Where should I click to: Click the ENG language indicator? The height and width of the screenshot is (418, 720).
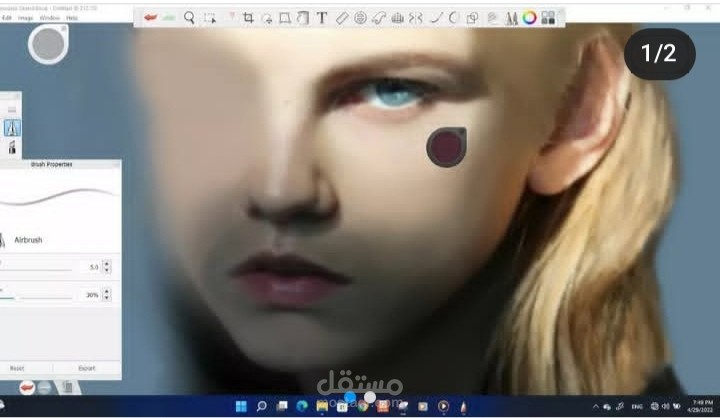pyautogui.click(x=637, y=407)
